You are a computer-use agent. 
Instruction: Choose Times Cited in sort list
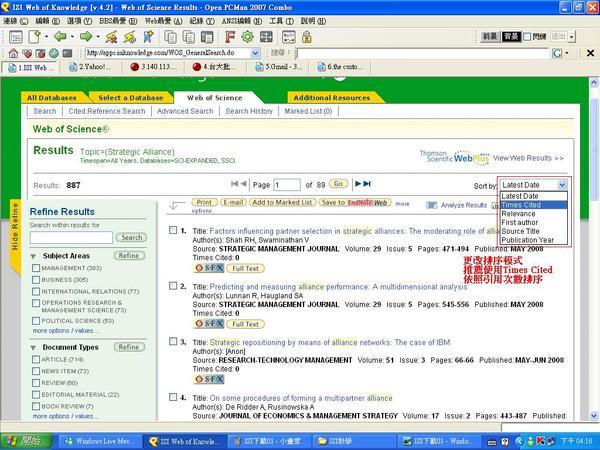pyautogui.click(x=534, y=205)
